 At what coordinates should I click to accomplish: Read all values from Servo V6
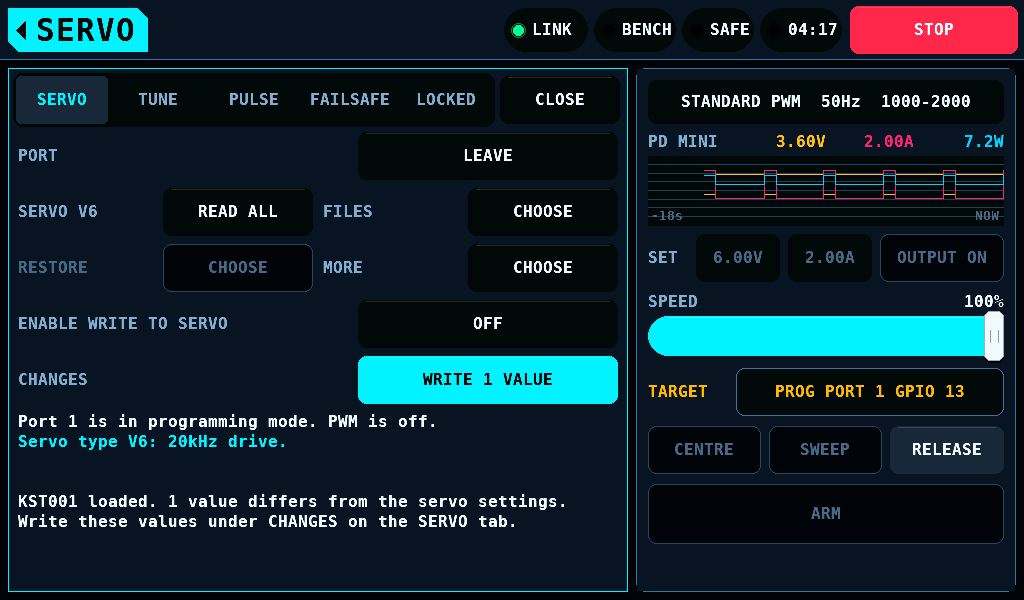pyautogui.click(x=238, y=212)
